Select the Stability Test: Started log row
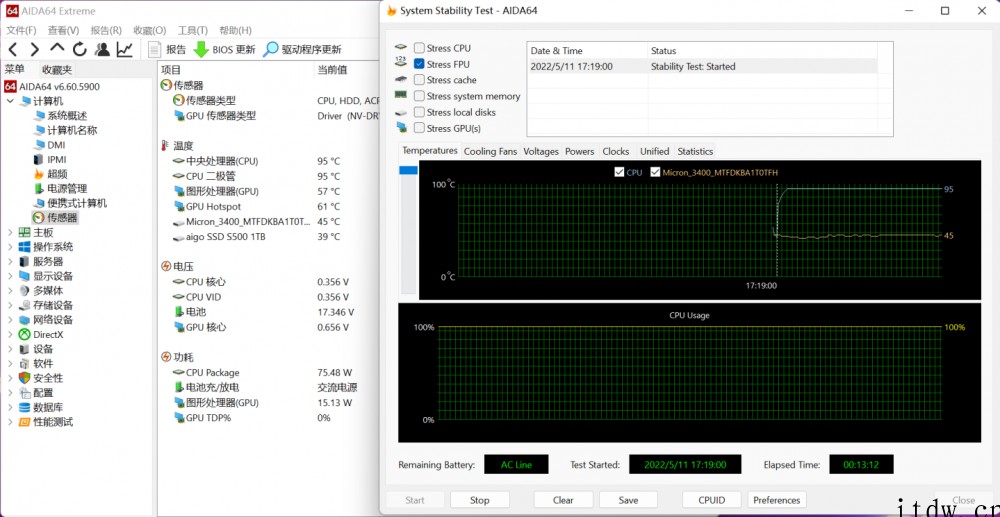 [x=702, y=66]
